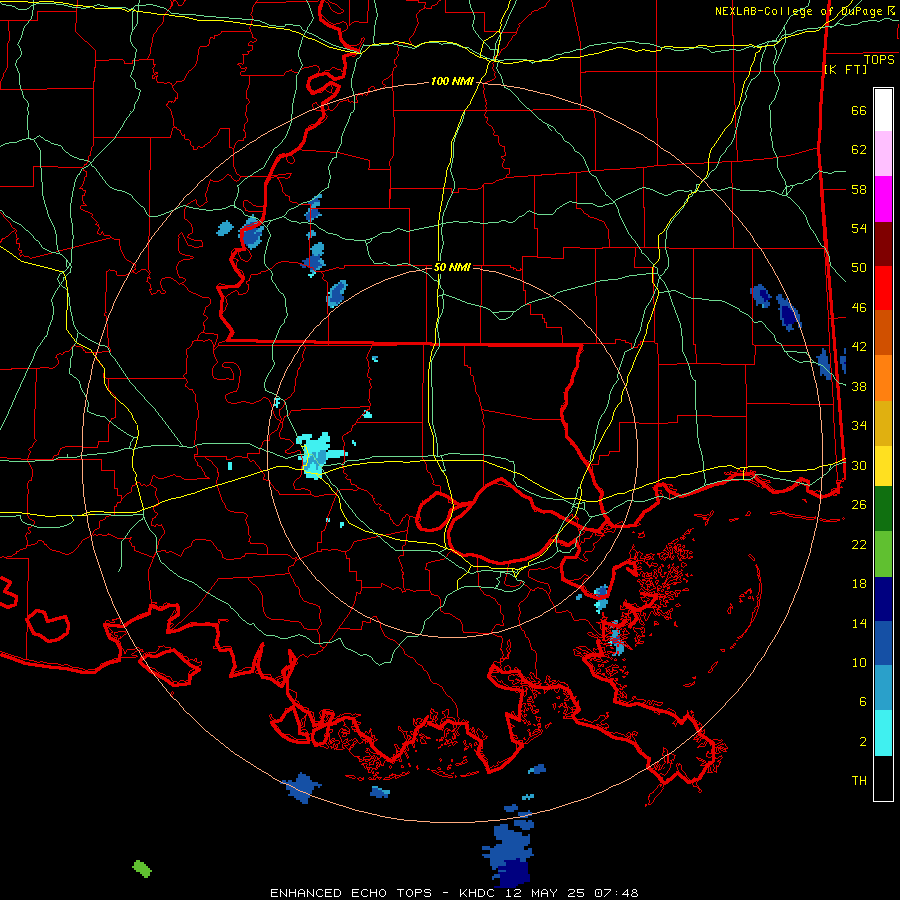Click the legend value 50
This screenshot has width=900, height=900.
coord(859,268)
